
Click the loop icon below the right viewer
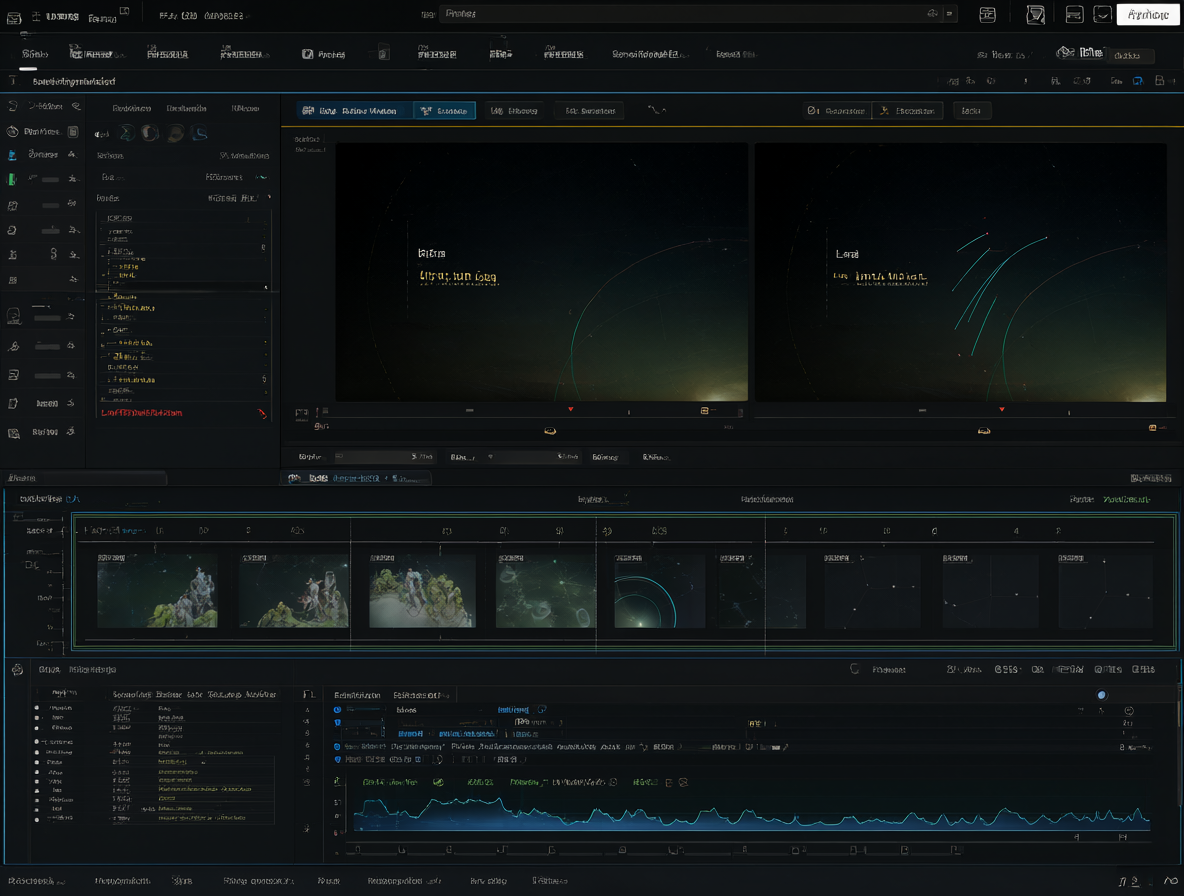pyautogui.click(x=984, y=431)
